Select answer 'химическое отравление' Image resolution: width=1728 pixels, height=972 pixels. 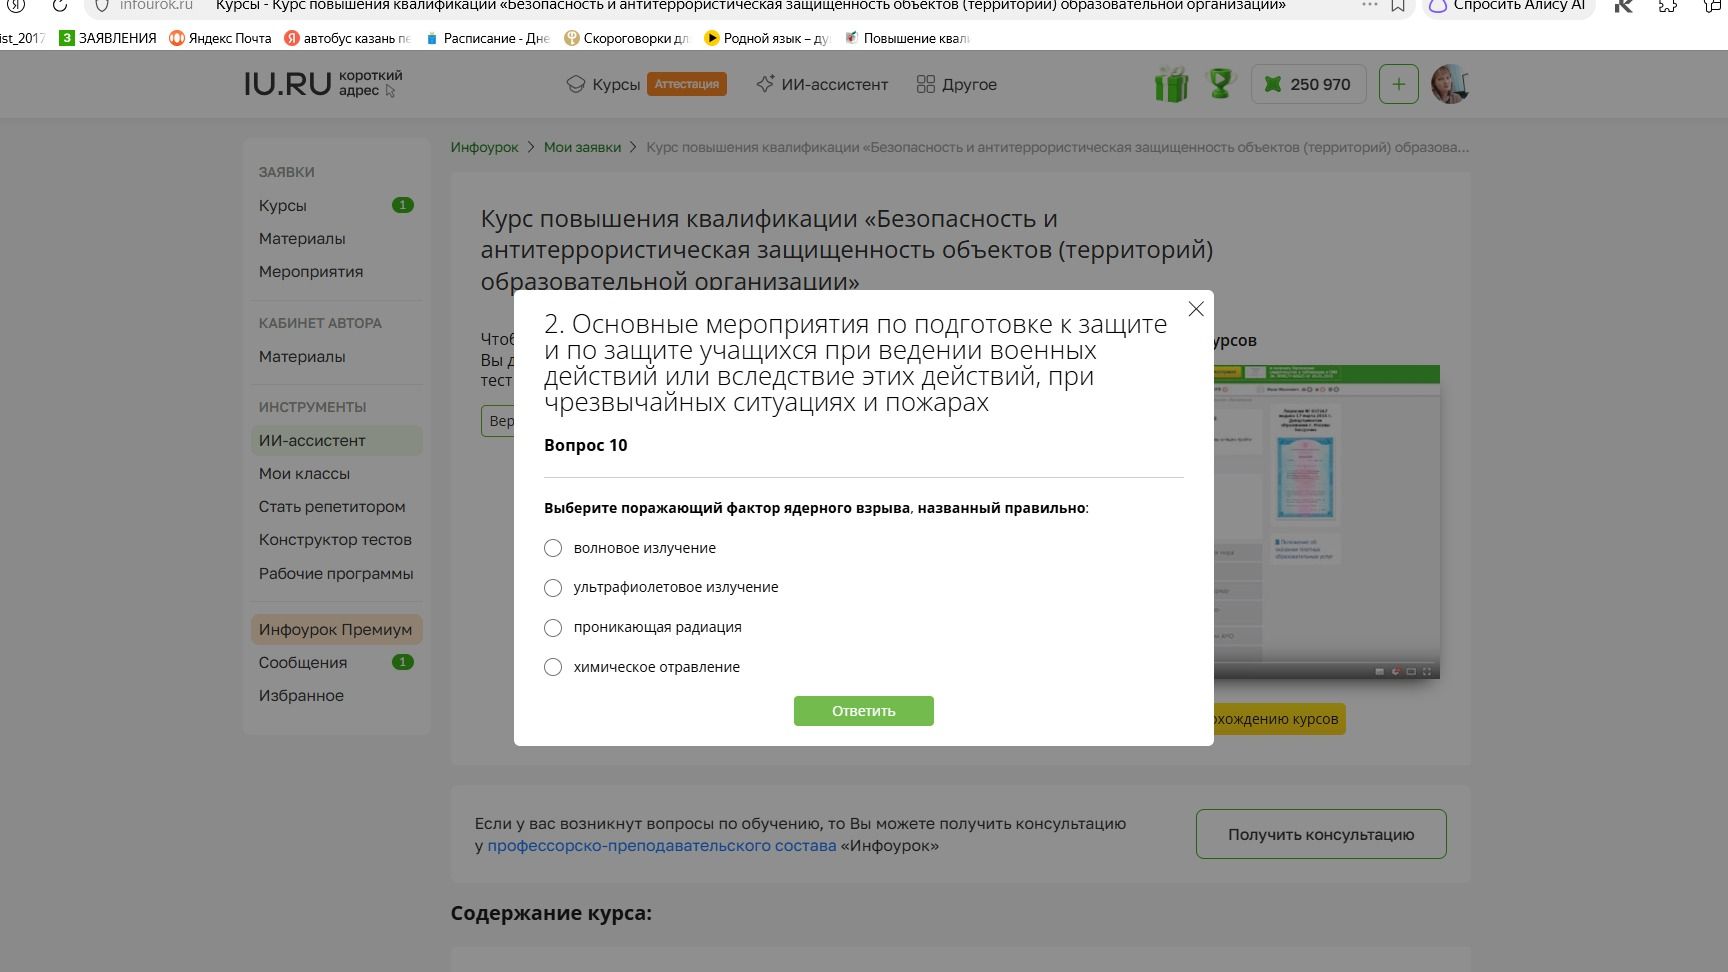click(x=553, y=667)
